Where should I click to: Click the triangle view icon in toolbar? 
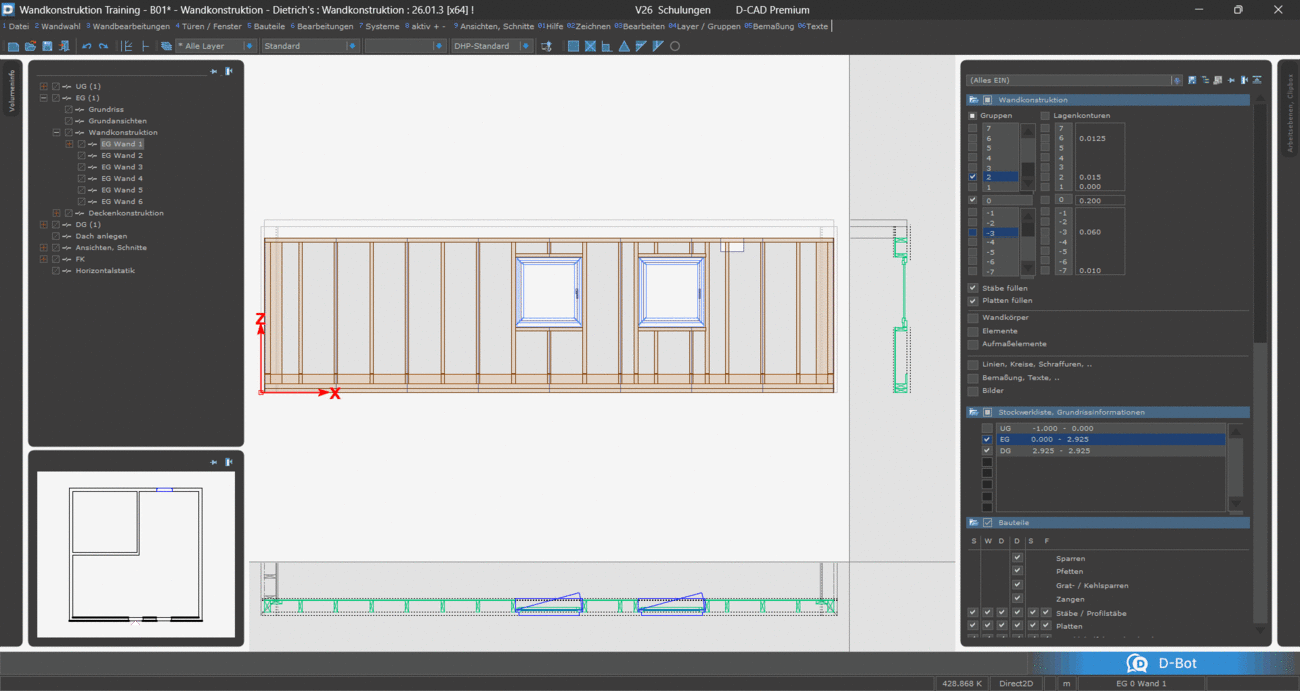[624, 46]
